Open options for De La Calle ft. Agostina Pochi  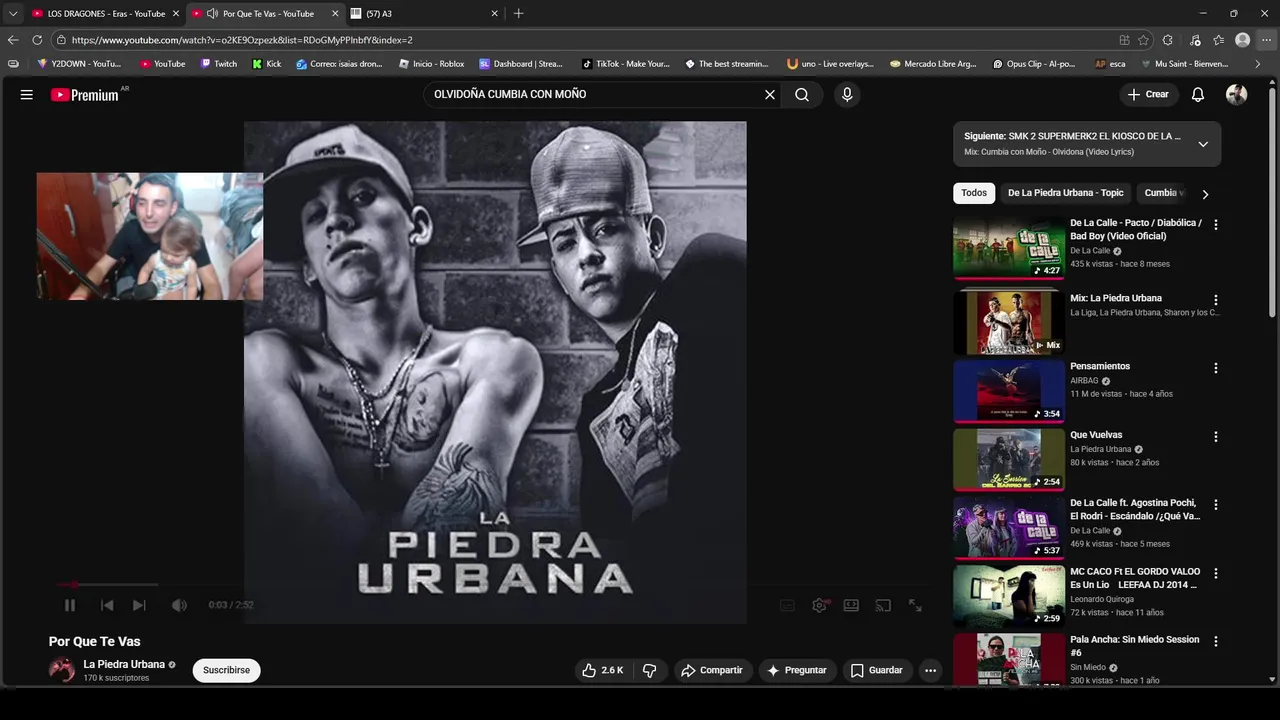[x=1216, y=505]
